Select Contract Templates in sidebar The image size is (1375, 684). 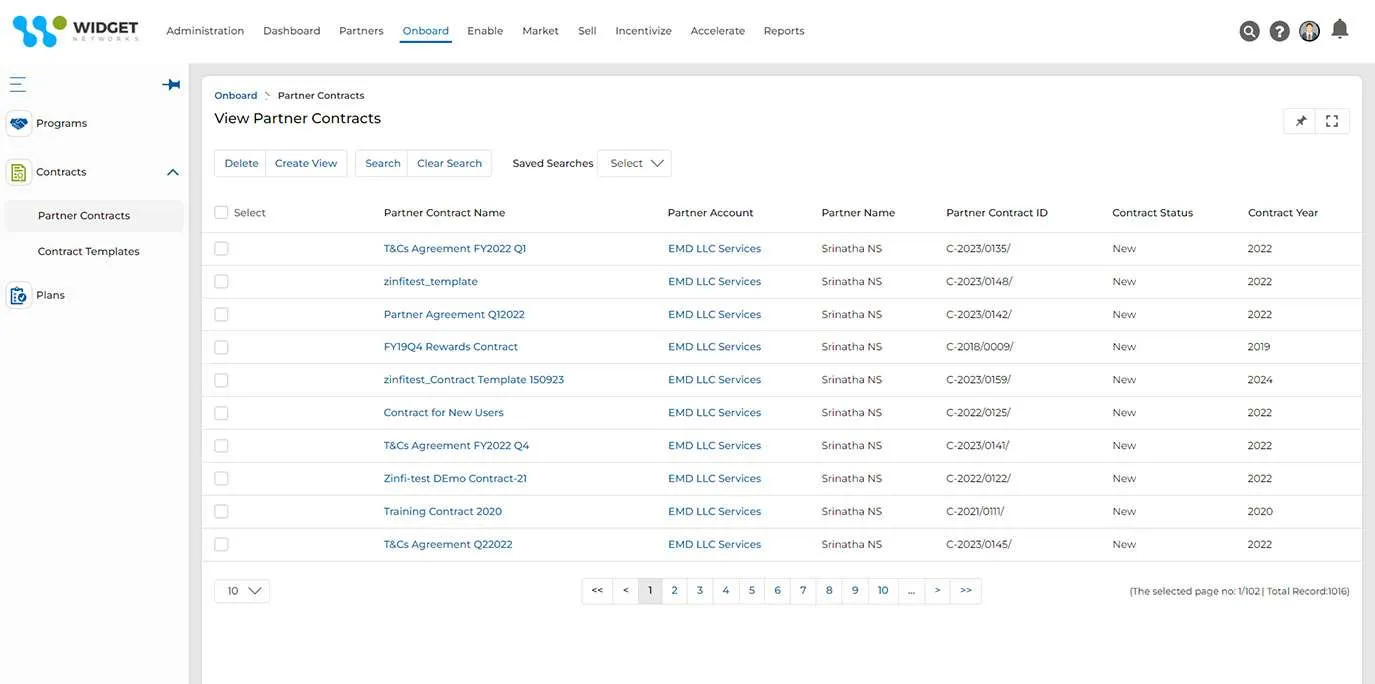(89, 252)
